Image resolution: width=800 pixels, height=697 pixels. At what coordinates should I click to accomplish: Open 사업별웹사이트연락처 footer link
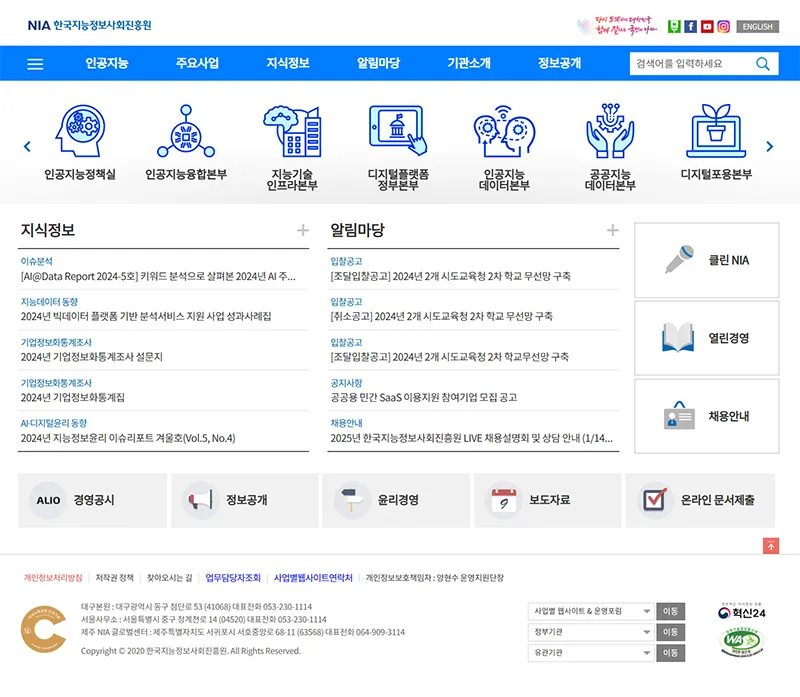[x=313, y=578]
